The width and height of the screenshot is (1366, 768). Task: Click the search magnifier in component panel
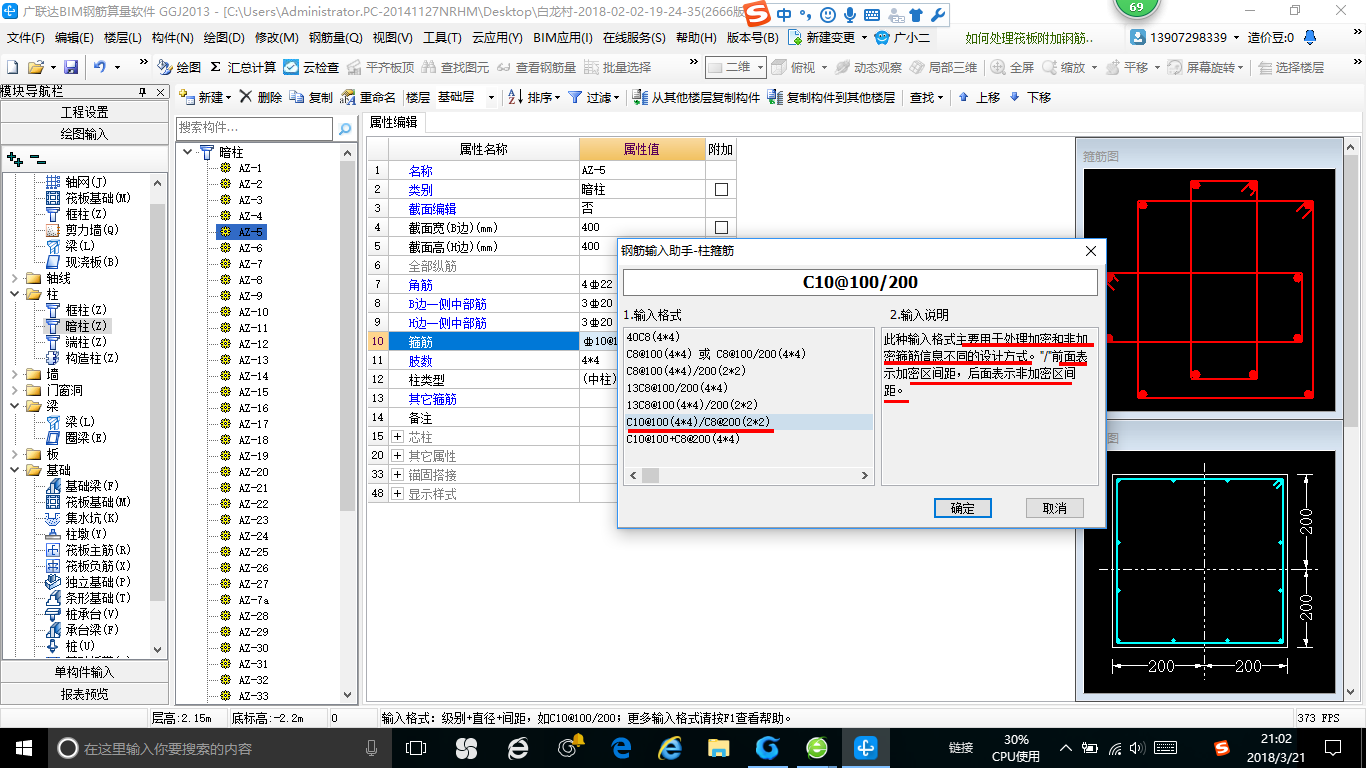pos(344,129)
